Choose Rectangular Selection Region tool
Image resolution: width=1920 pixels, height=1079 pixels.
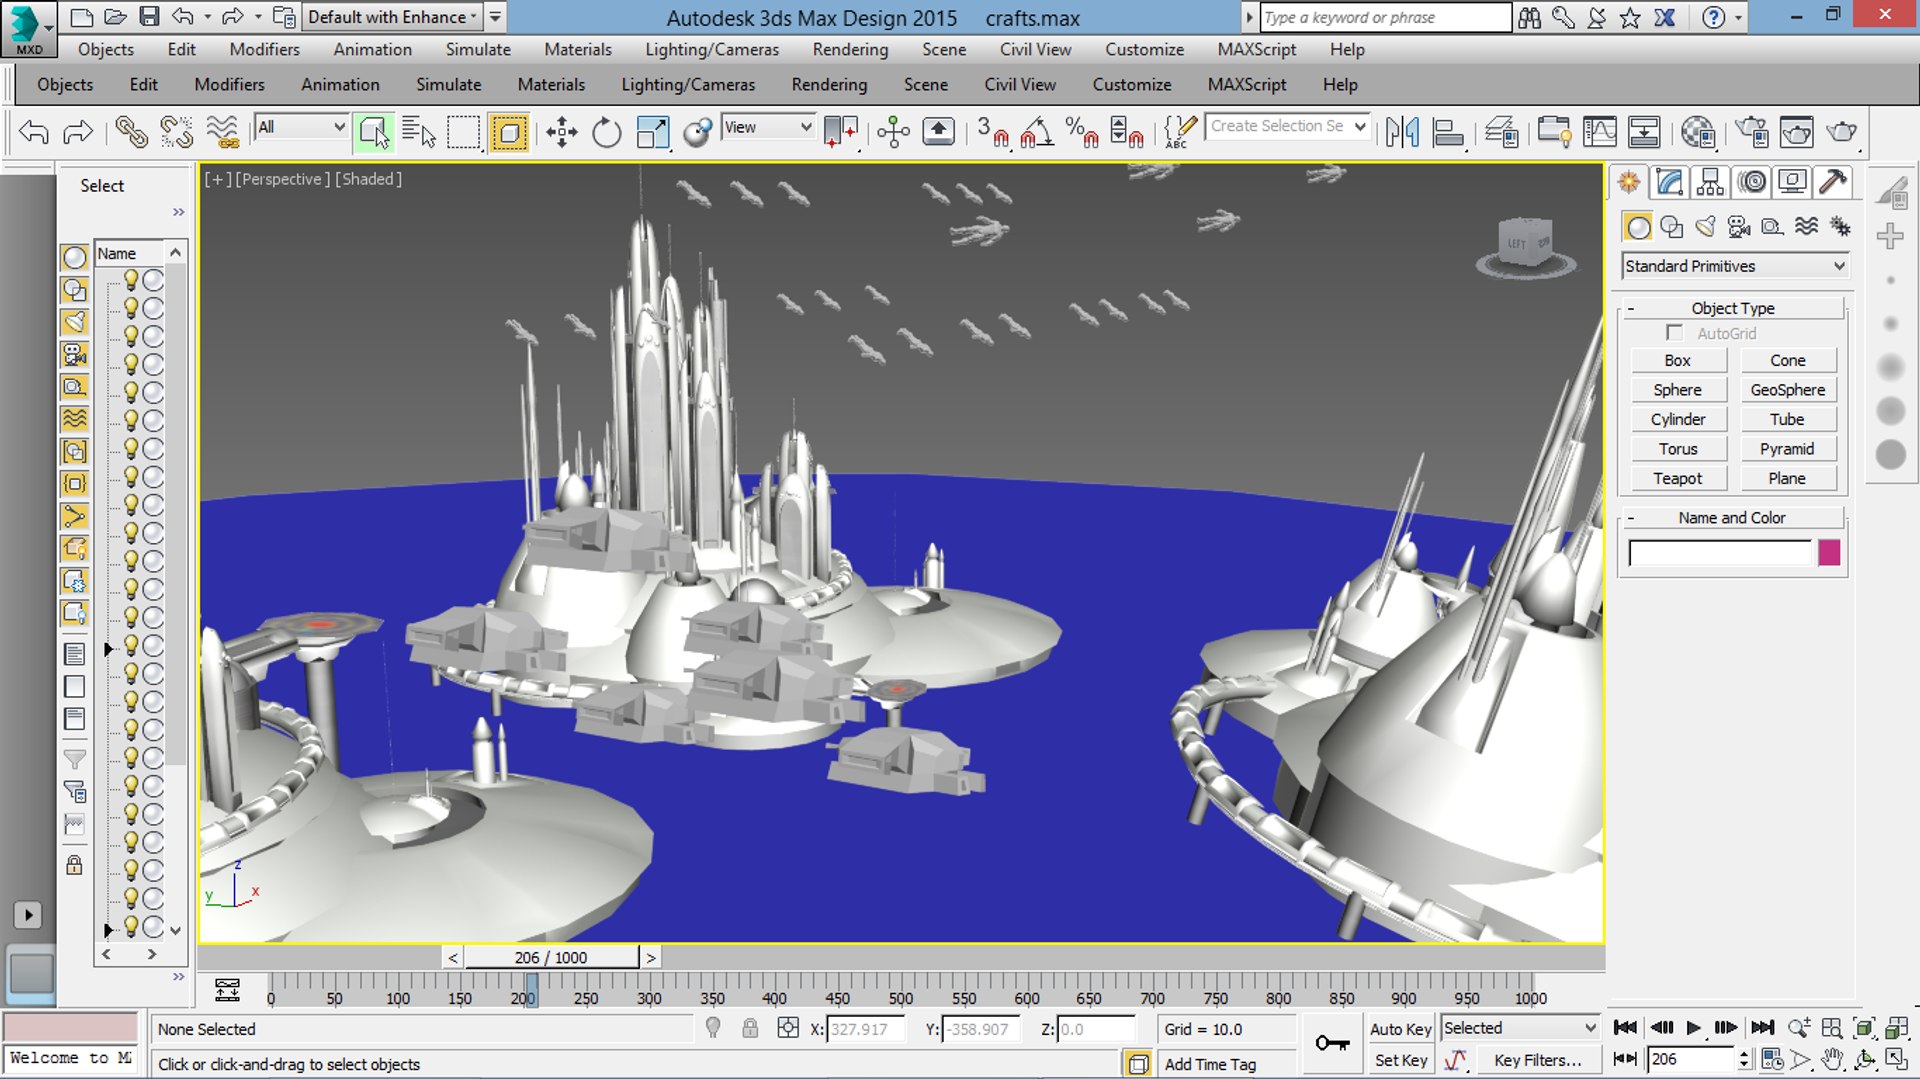pyautogui.click(x=463, y=132)
